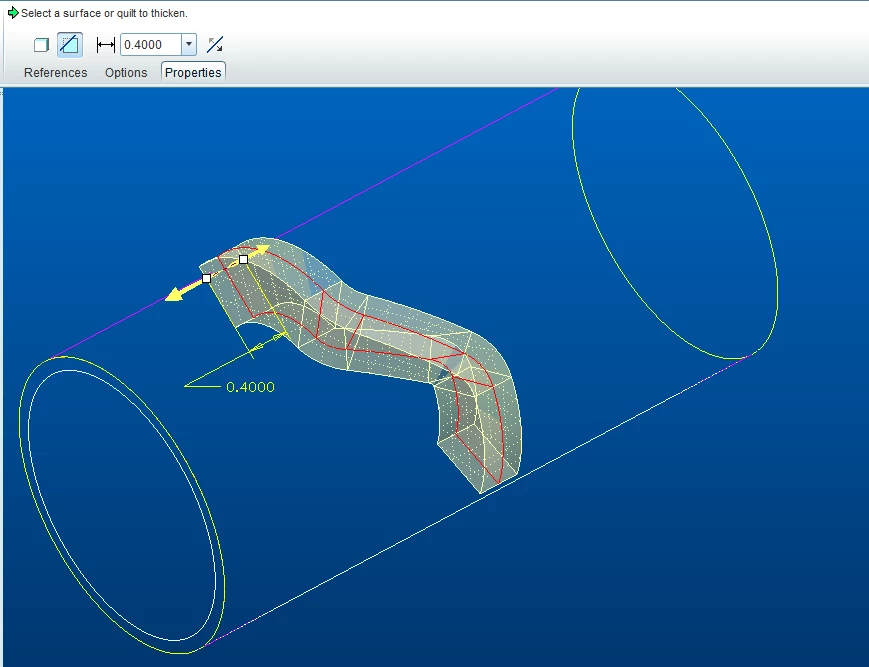Image resolution: width=869 pixels, height=667 pixels.
Task: Open the References tab
Action: tap(55, 73)
